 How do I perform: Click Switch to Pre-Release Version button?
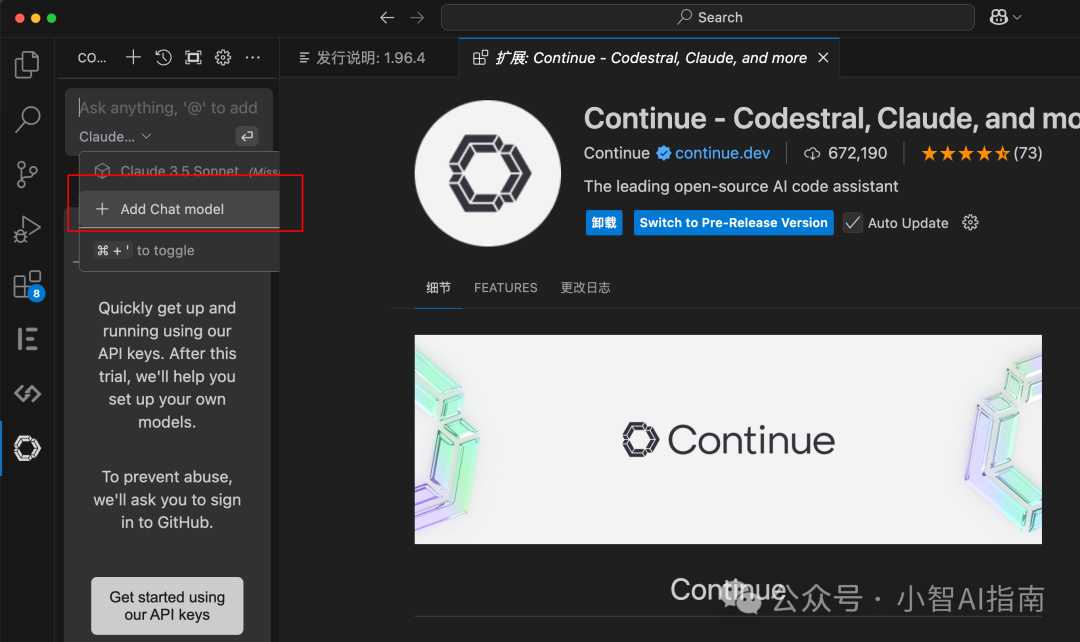tap(733, 223)
